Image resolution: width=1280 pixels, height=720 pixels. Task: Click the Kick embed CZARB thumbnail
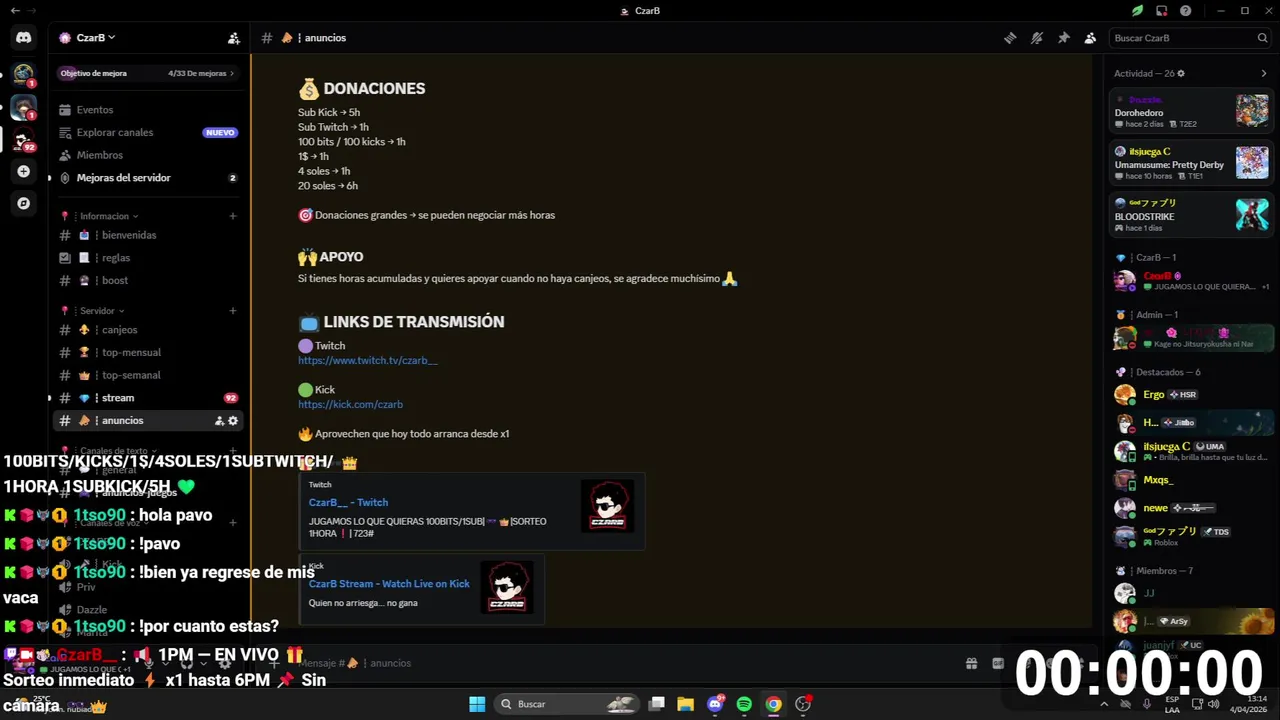(x=507, y=587)
